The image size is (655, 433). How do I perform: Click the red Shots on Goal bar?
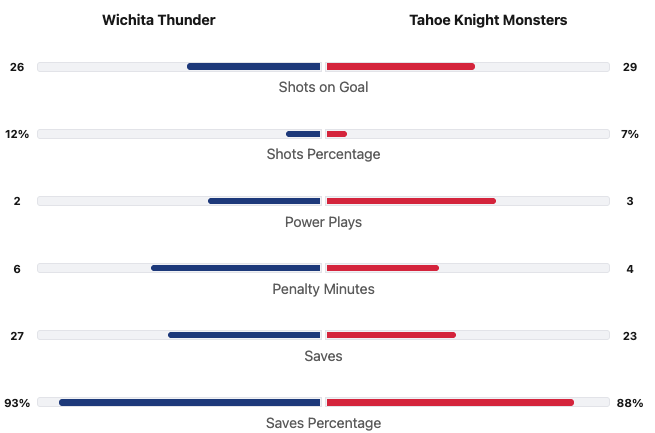pos(400,67)
